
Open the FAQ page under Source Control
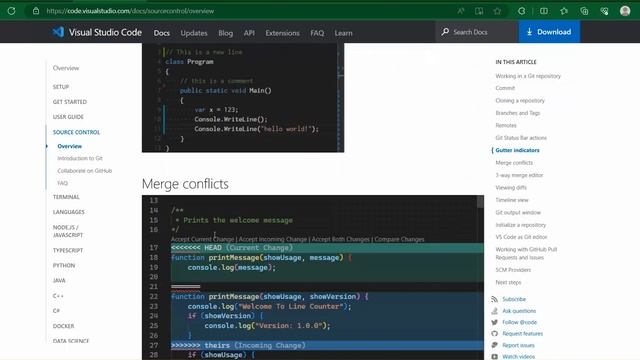(62, 183)
